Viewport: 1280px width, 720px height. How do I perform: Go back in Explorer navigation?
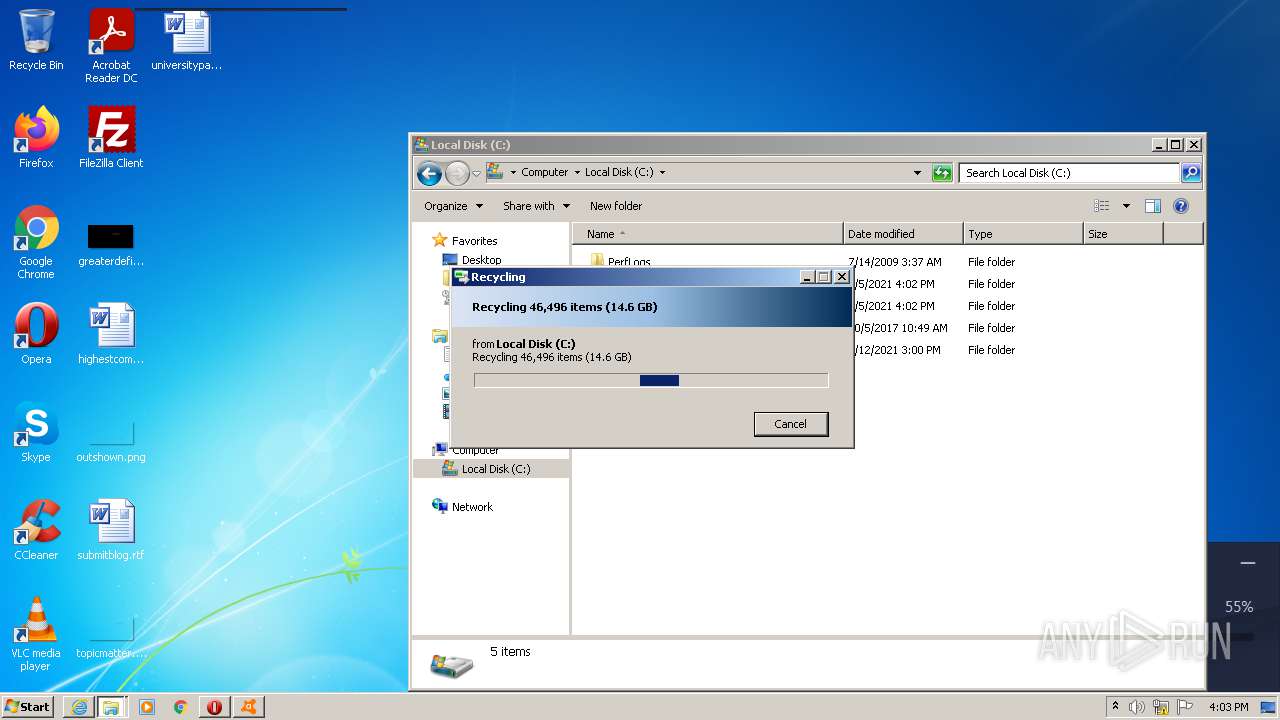tap(430, 173)
